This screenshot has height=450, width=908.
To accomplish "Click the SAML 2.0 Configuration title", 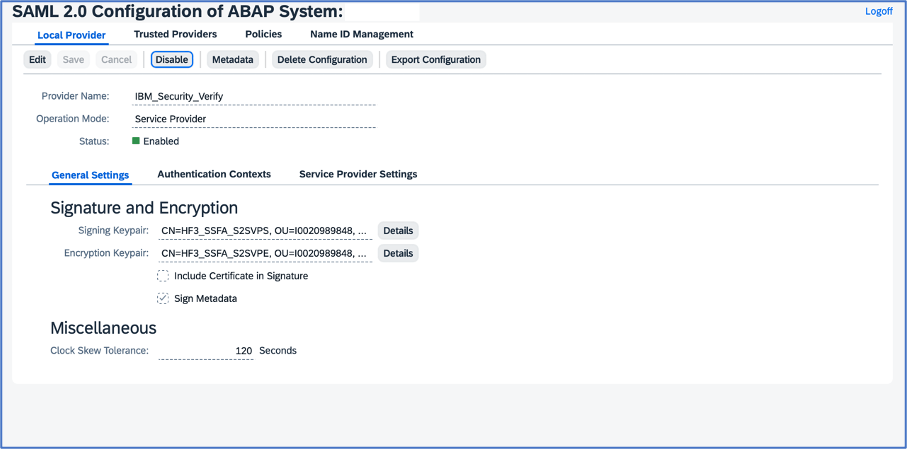I will point(178,12).
